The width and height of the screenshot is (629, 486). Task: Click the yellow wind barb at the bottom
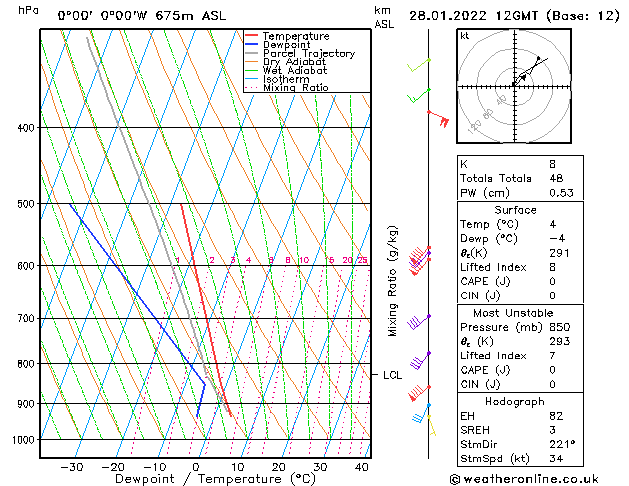432,426
